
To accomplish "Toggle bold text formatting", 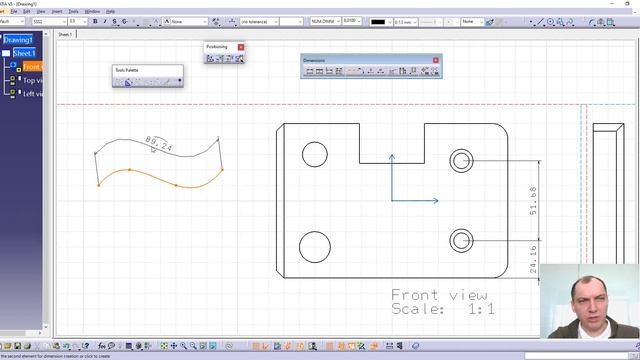I will click(95, 21).
